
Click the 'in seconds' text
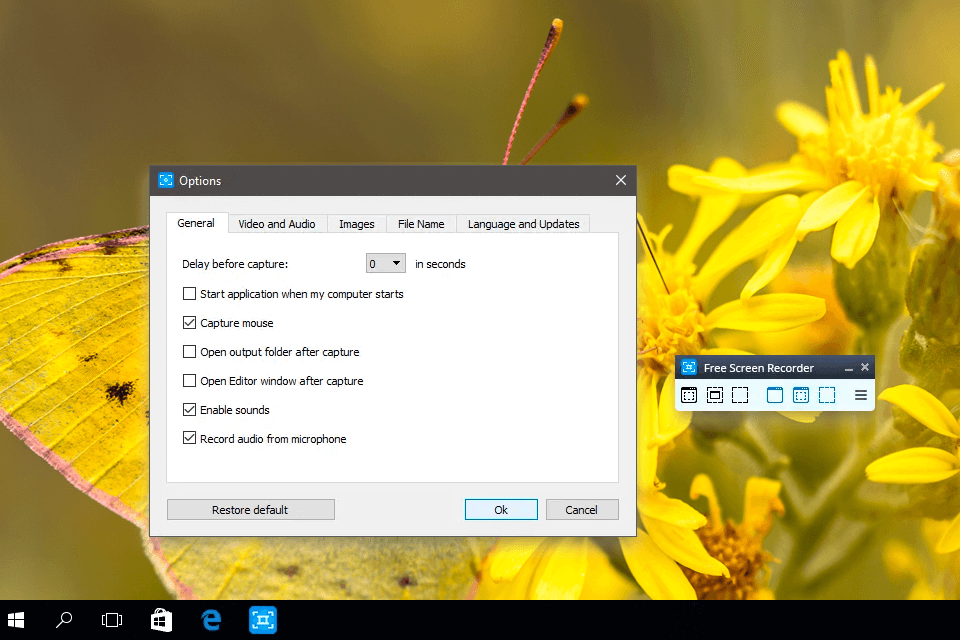tap(440, 264)
